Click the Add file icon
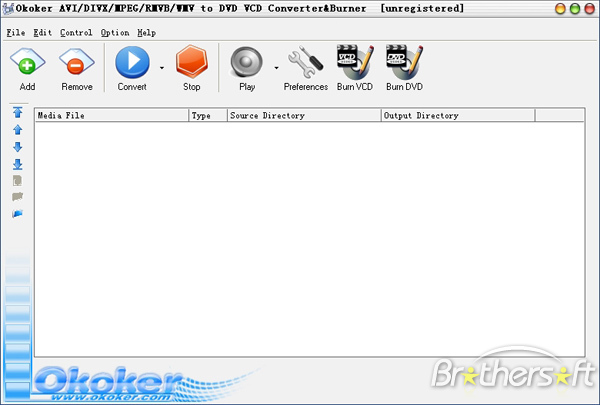The width and height of the screenshot is (600, 405). (27, 61)
